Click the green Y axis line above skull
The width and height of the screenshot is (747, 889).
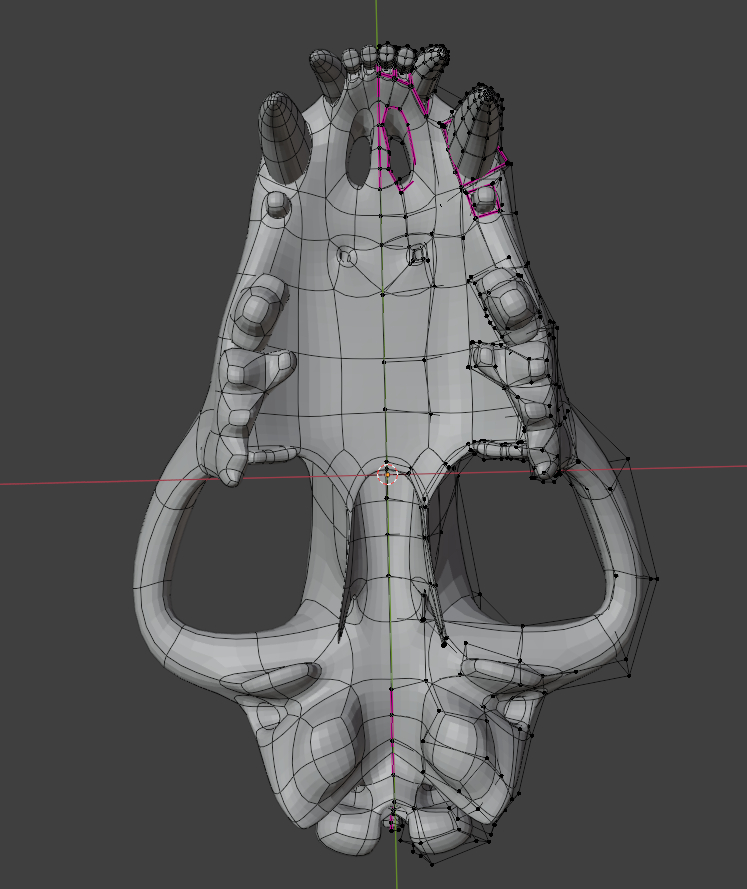[377, 20]
